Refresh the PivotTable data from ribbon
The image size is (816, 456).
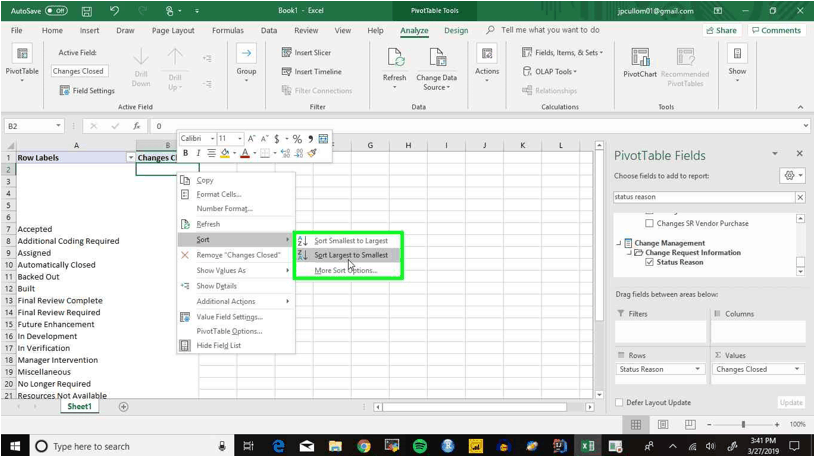(394, 68)
